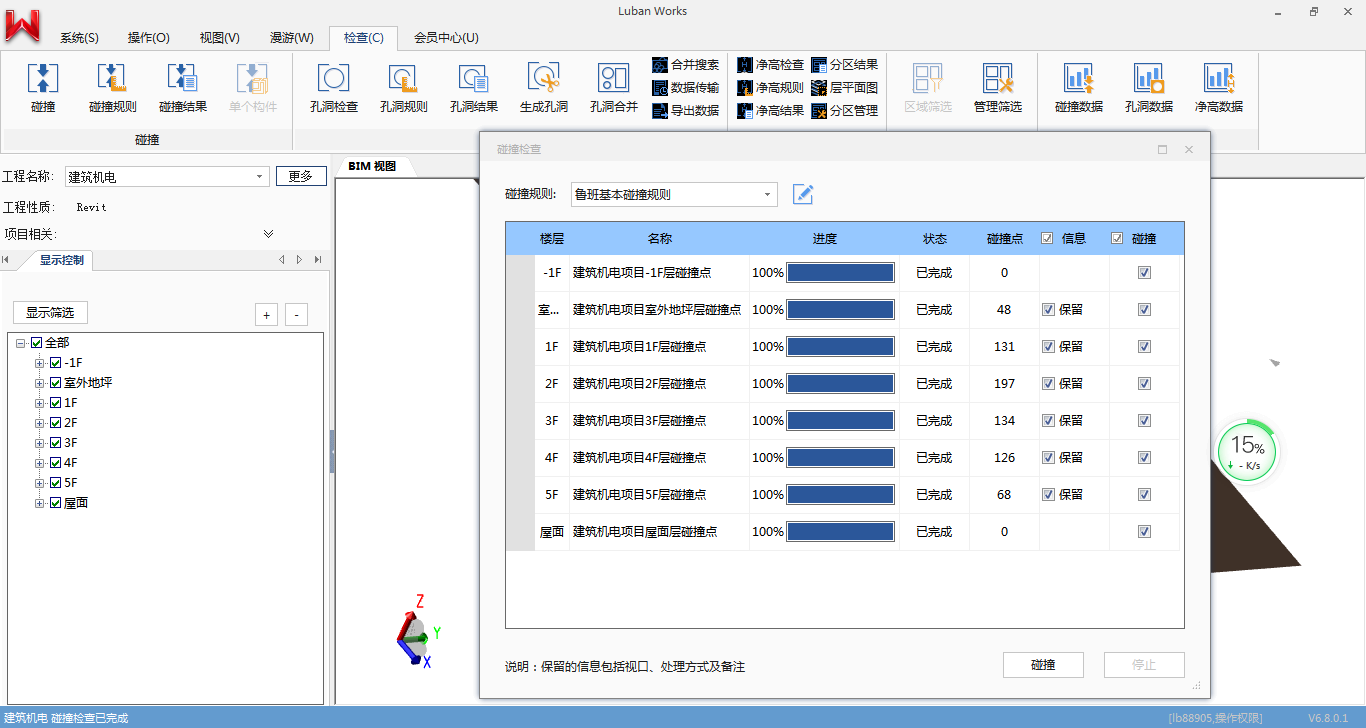Viewport: 1366px width, 728px height.
Task: Open 分区管理 zone management
Action: [x=845, y=110]
